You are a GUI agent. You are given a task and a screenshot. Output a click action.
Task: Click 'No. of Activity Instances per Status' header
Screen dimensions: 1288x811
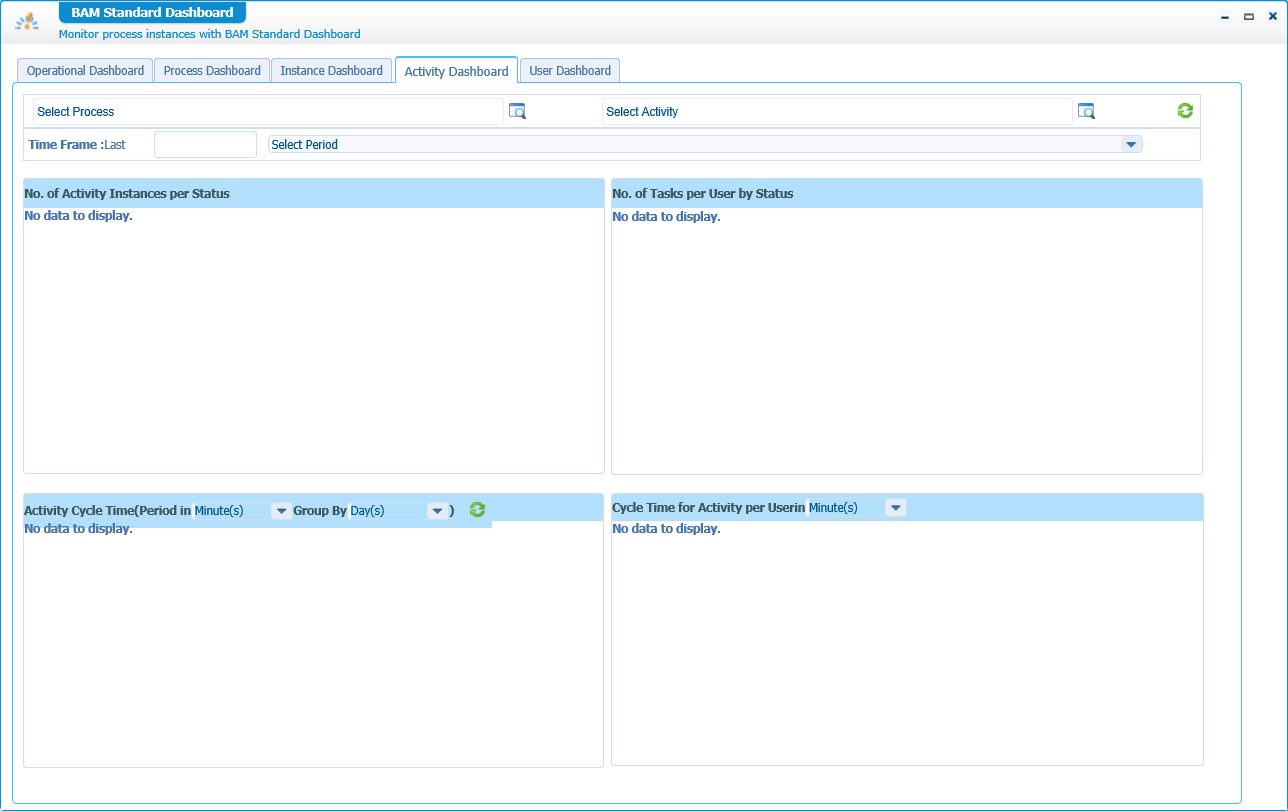tap(127, 194)
